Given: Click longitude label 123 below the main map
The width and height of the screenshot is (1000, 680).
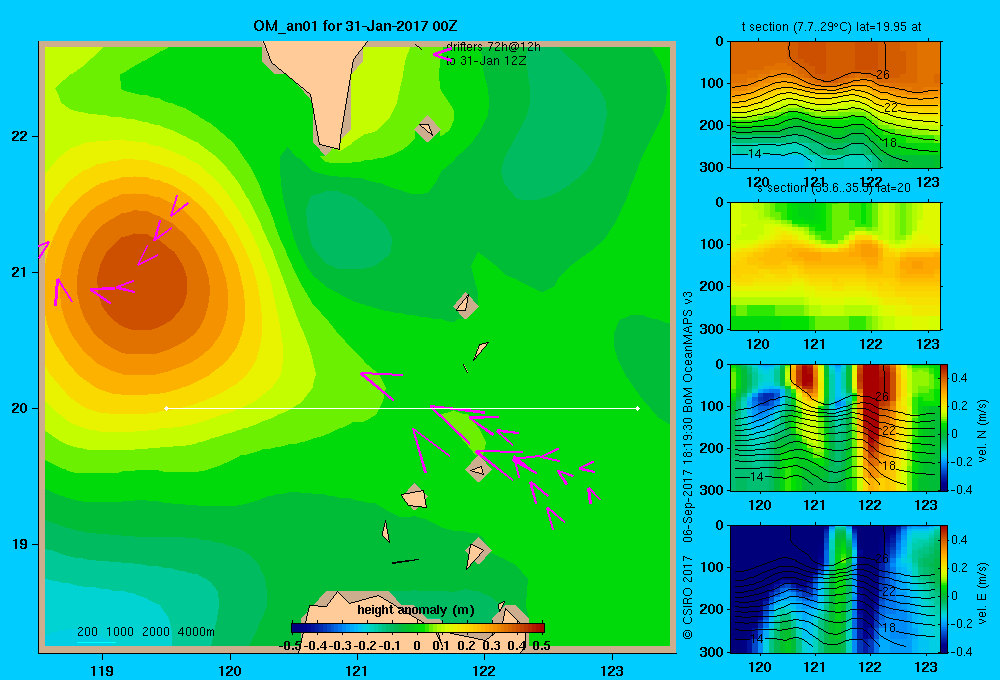Looking at the screenshot, I should (612, 670).
